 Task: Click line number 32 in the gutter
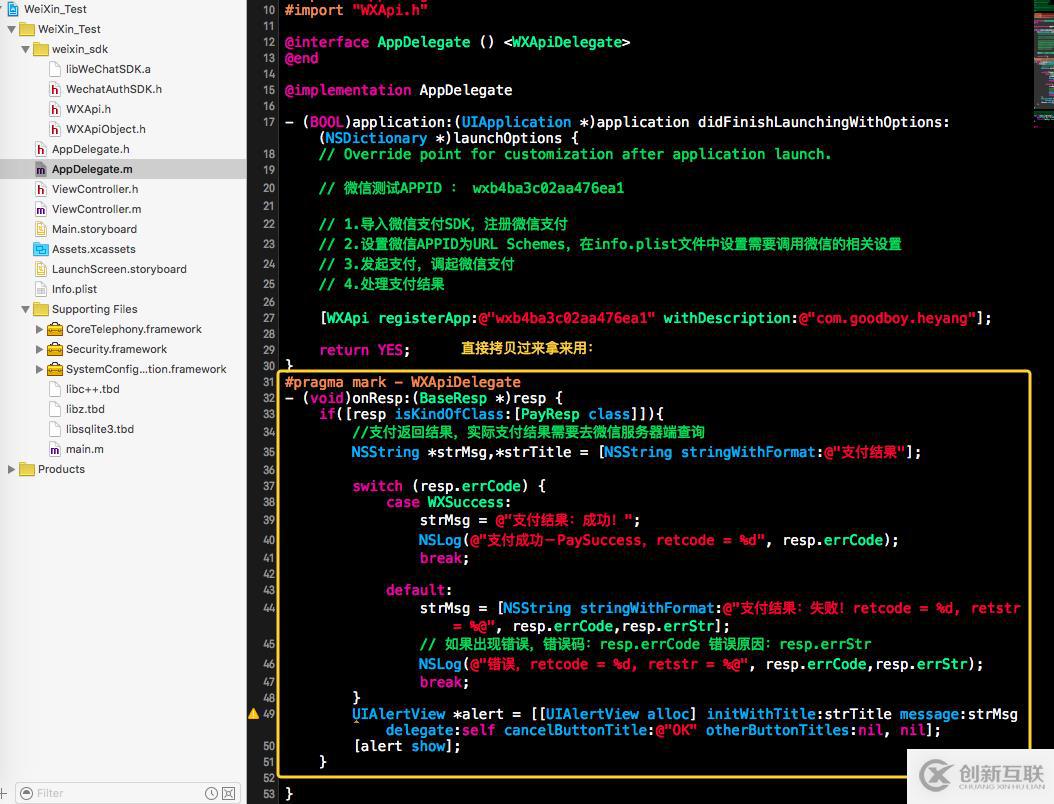(x=269, y=398)
